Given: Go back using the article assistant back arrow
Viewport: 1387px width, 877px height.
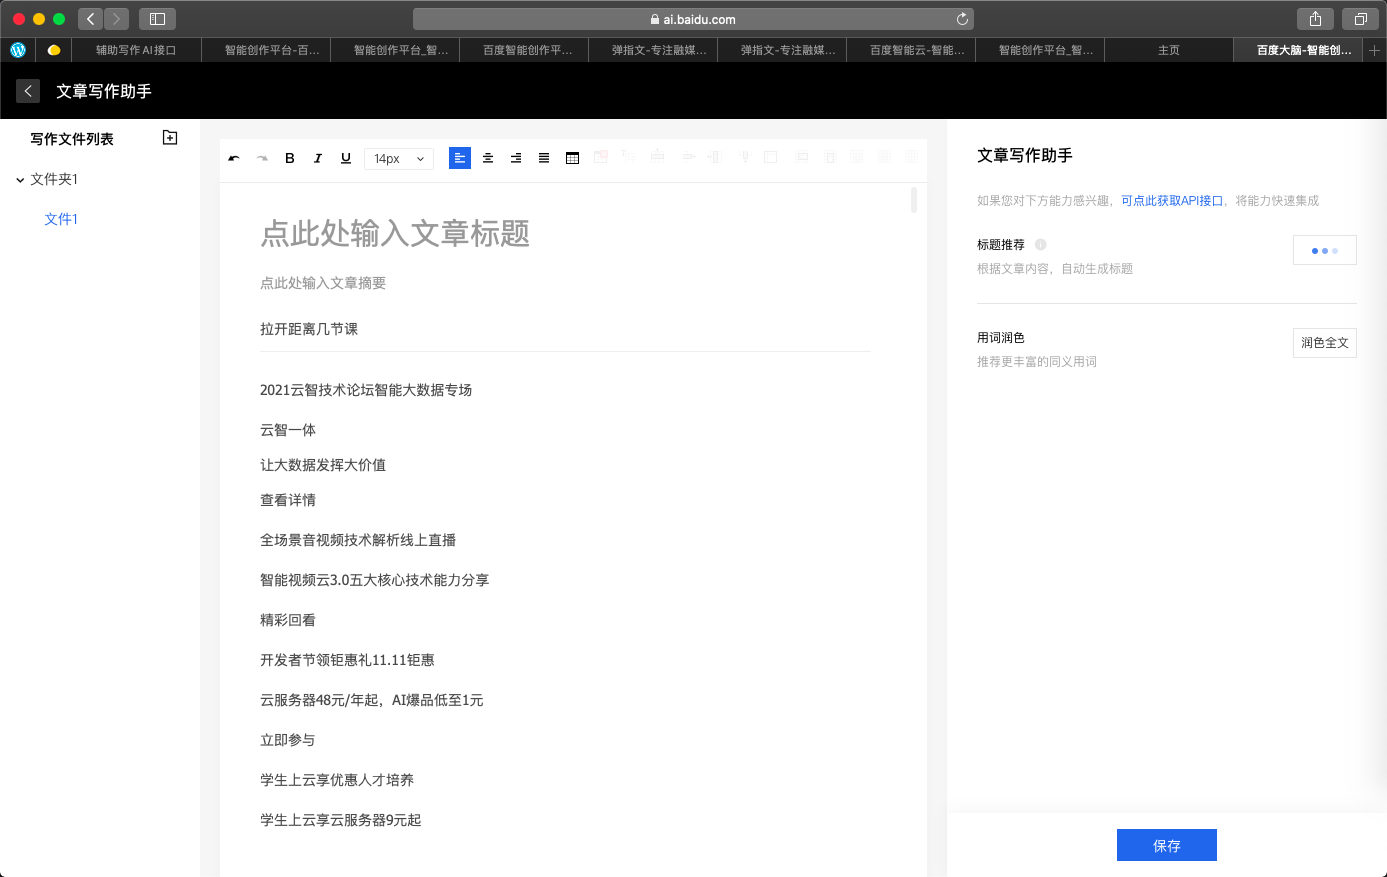Looking at the screenshot, I should click(28, 91).
